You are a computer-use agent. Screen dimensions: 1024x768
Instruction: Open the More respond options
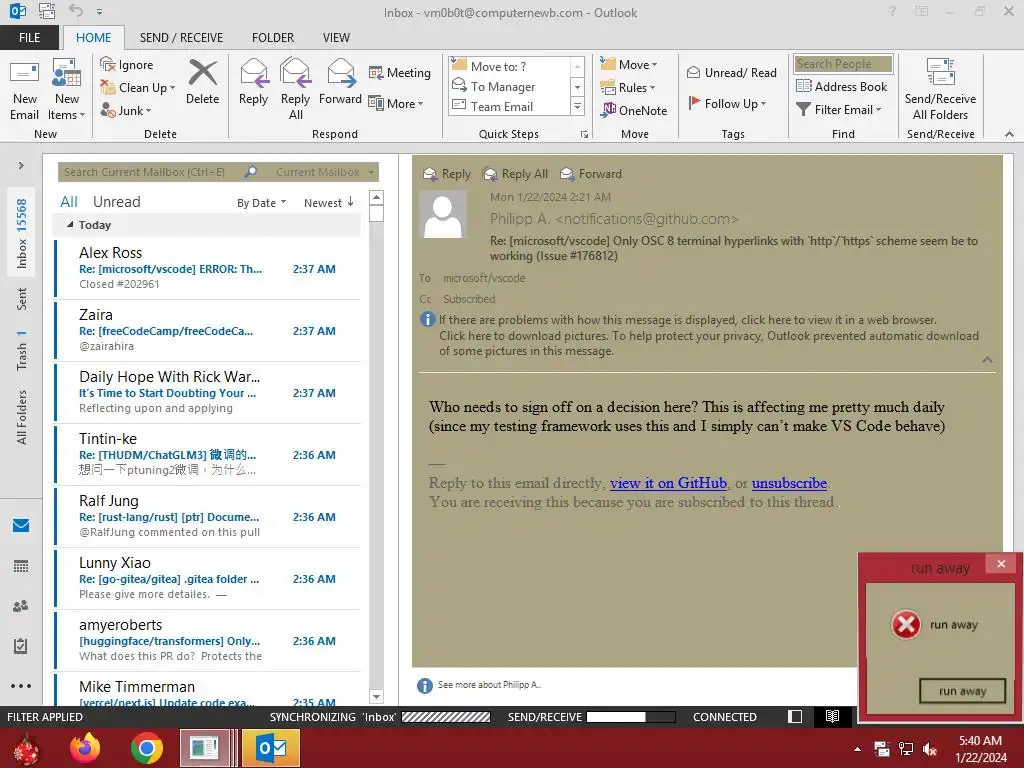click(396, 103)
